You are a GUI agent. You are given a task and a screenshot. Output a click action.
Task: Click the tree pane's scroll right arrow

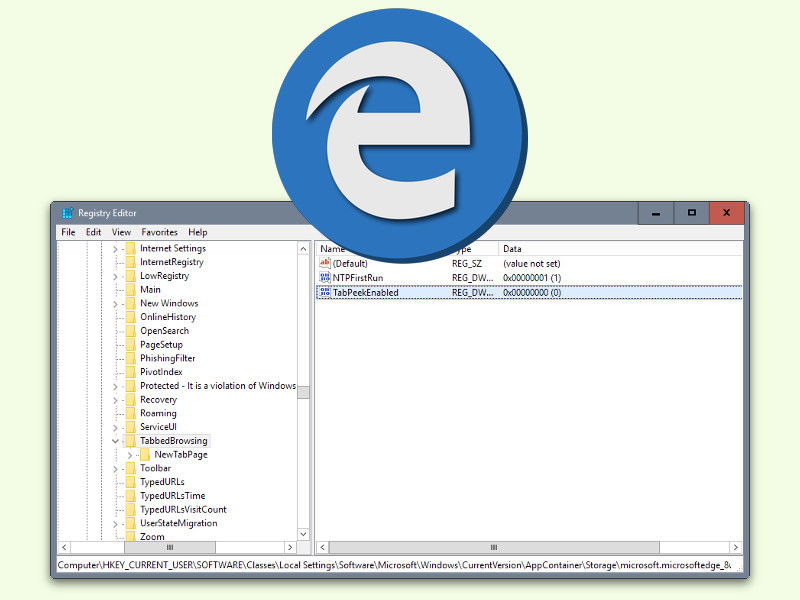(x=290, y=547)
